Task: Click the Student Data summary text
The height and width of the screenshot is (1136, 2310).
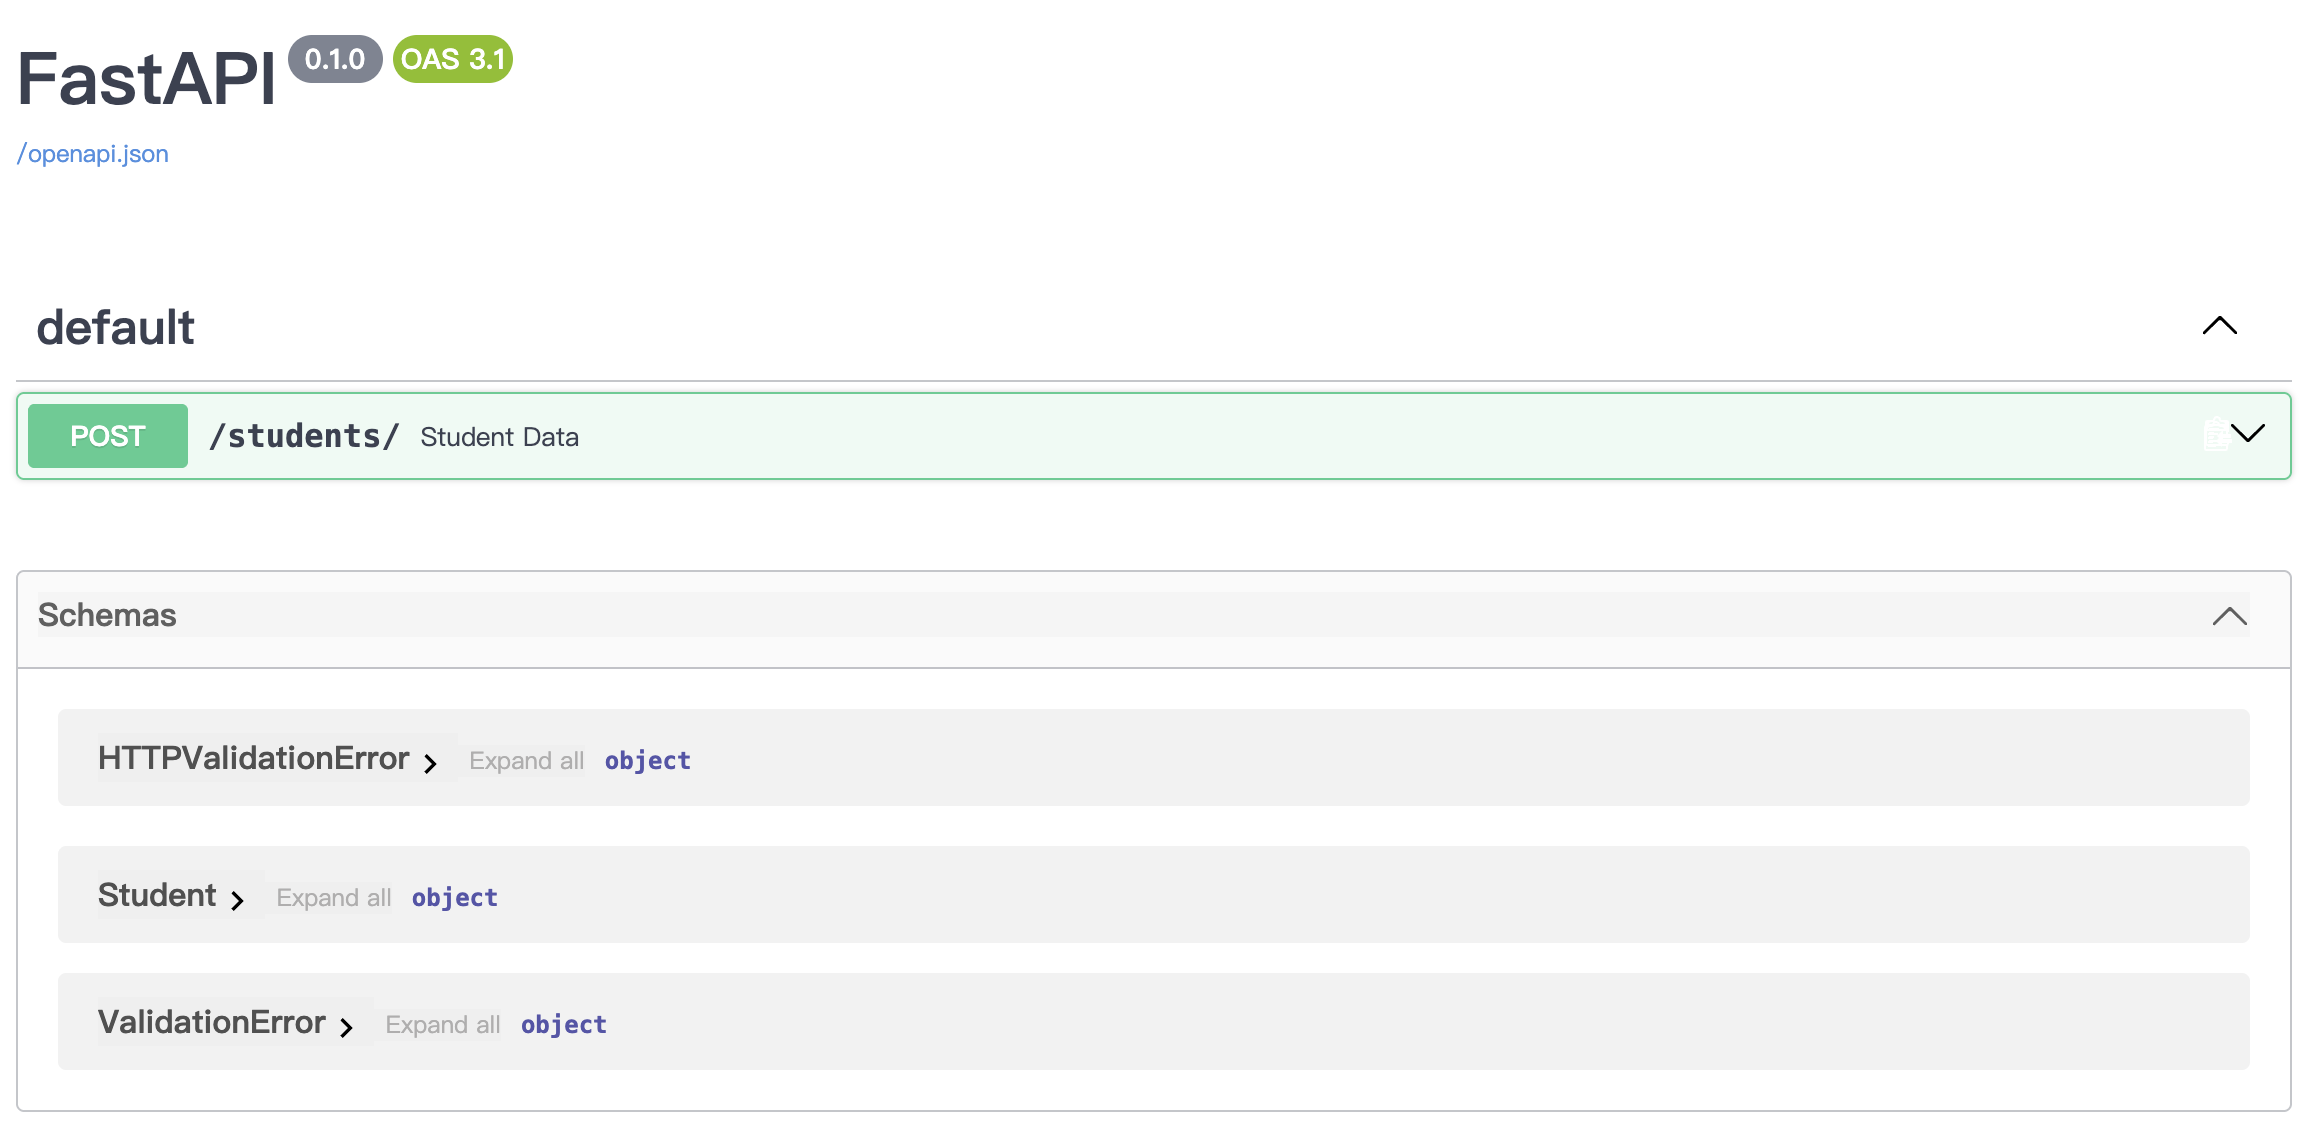Action: [x=499, y=437]
